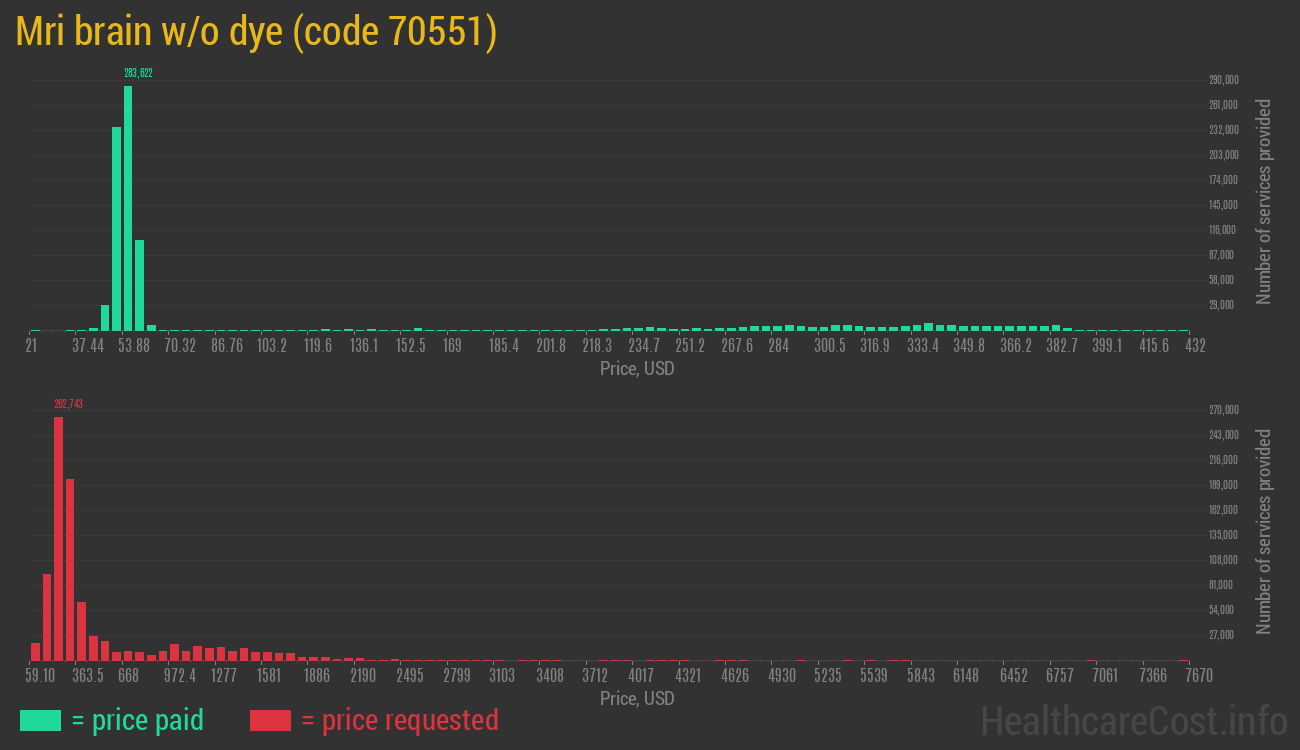The width and height of the screenshot is (1300, 750).
Task: Click the 290,000 y-axis tick label
Action: coord(1224,80)
